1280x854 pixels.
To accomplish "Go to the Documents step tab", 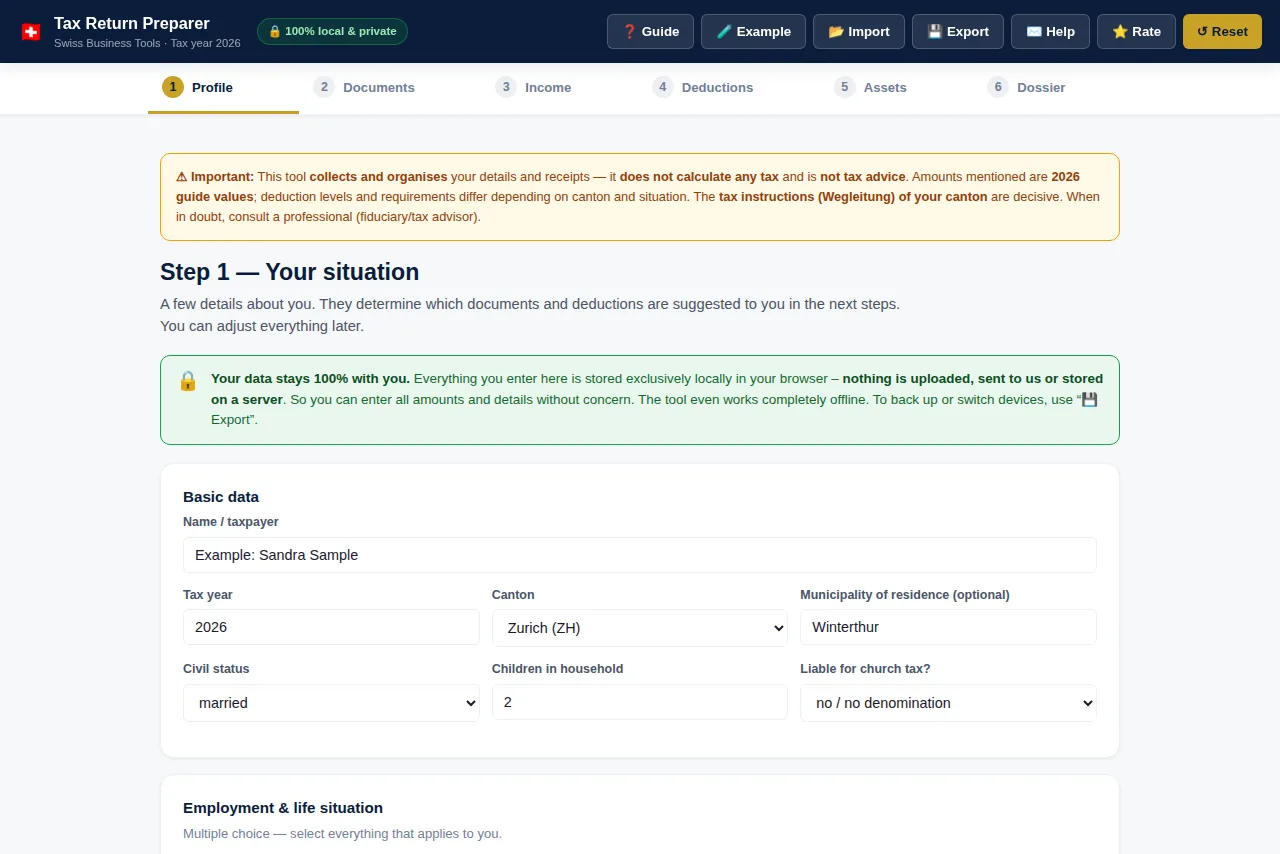I will [x=364, y=88].
